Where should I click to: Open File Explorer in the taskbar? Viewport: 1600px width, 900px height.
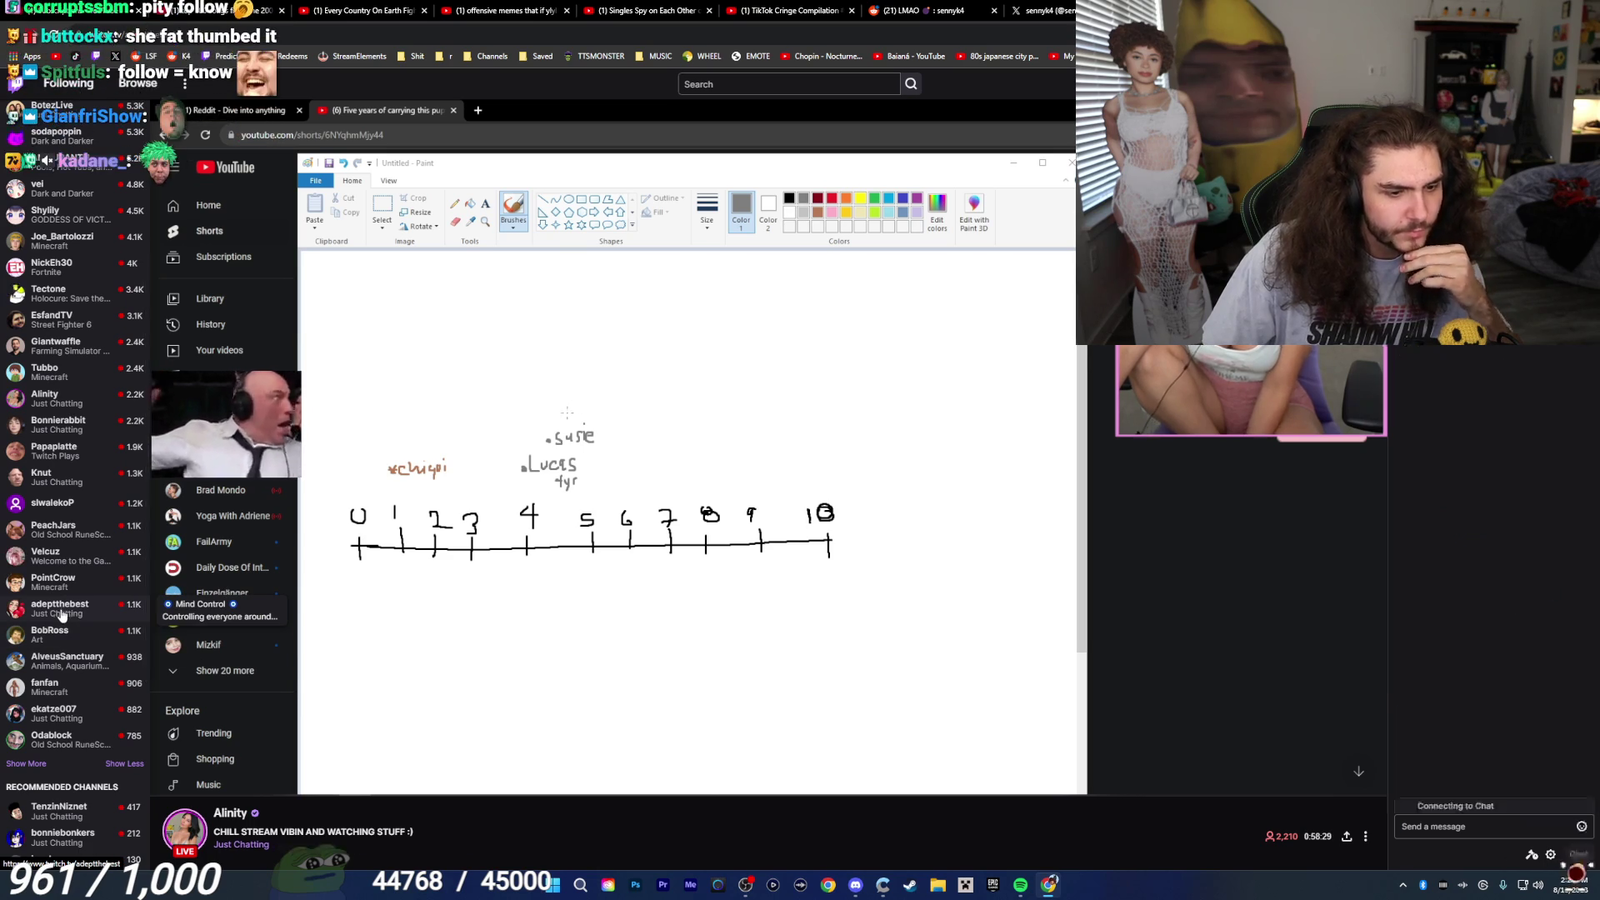[x=937, y=885]
